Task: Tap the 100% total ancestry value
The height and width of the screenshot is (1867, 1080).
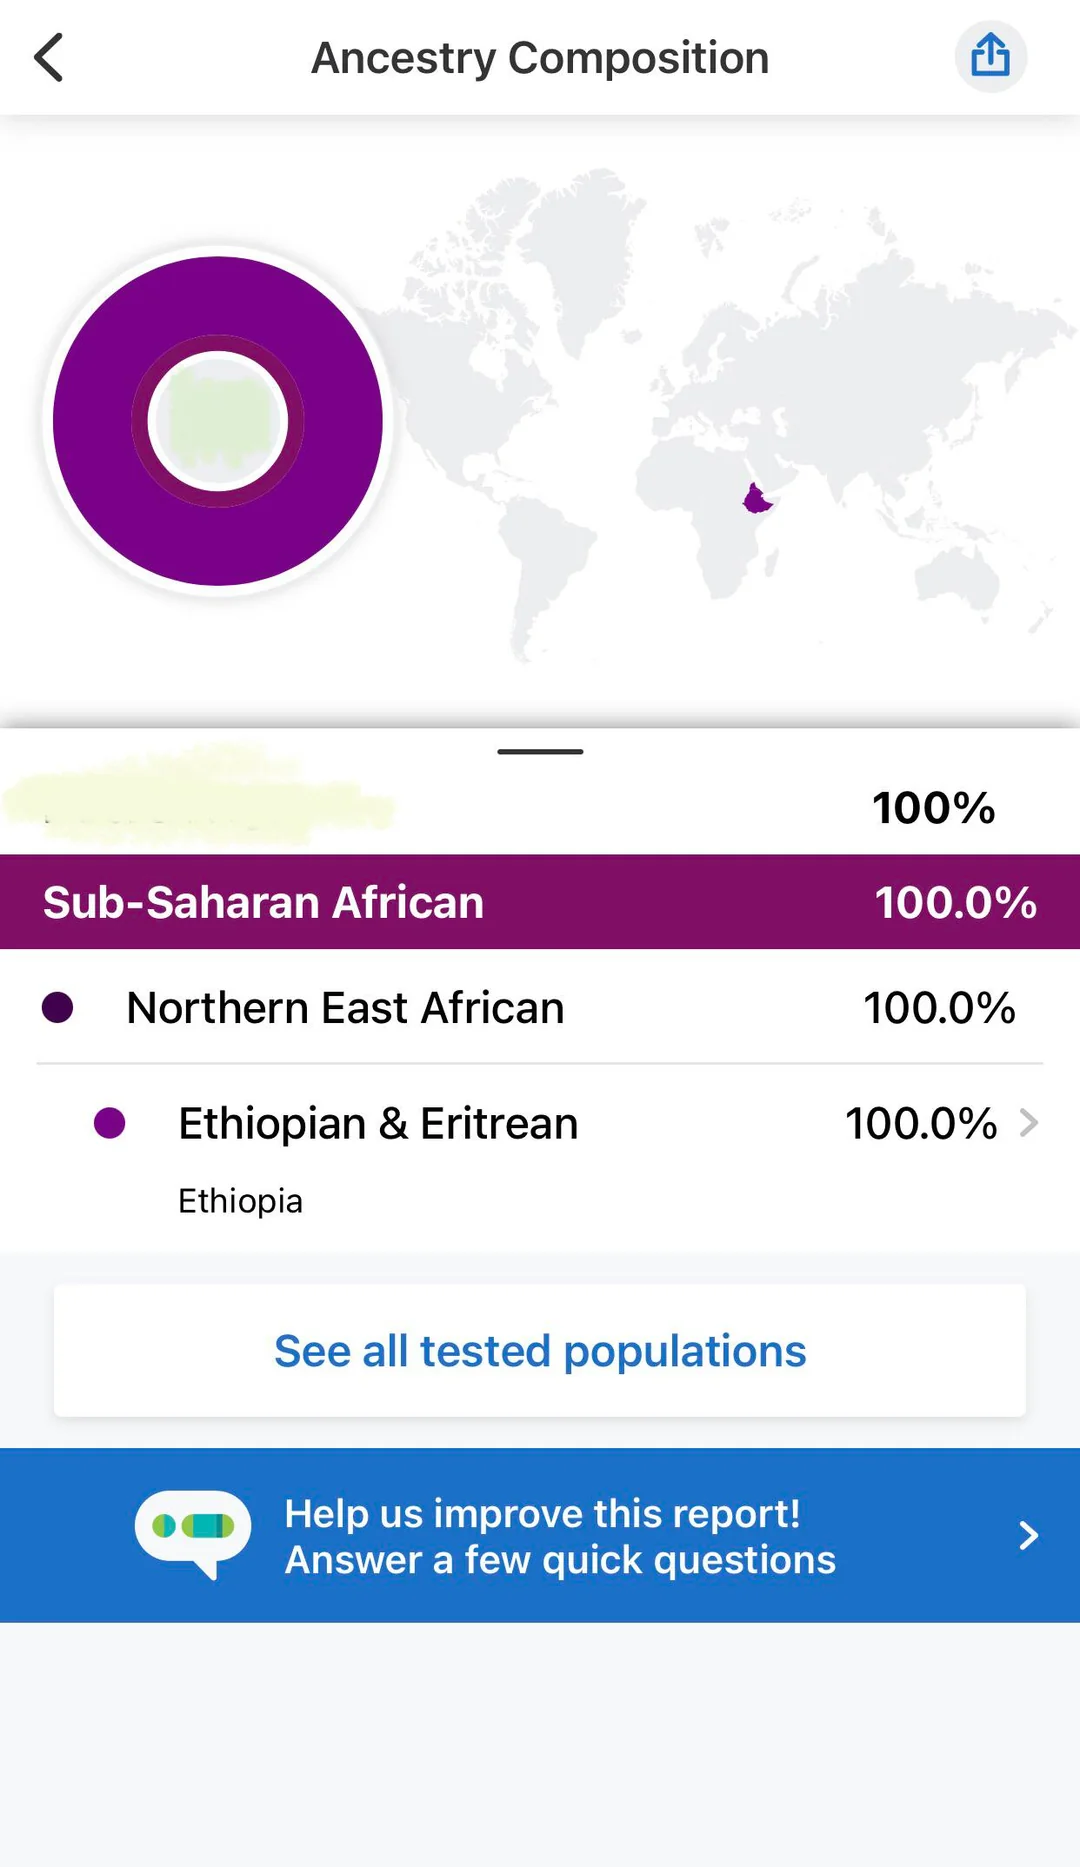Action: [x=933, y=808]
